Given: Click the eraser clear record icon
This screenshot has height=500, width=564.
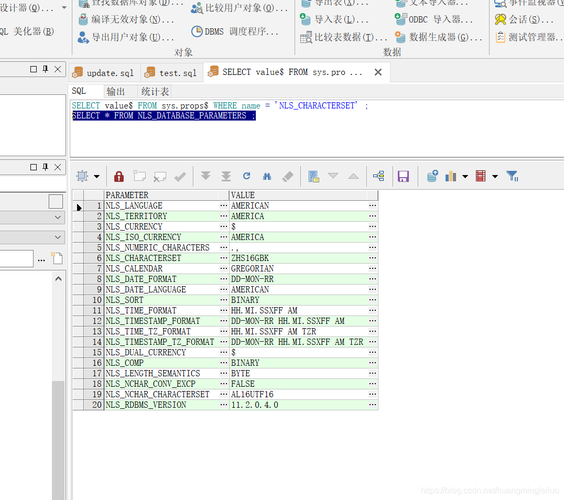Looking at the screenshot, I should pyautogui.click(x=288, y=176).
